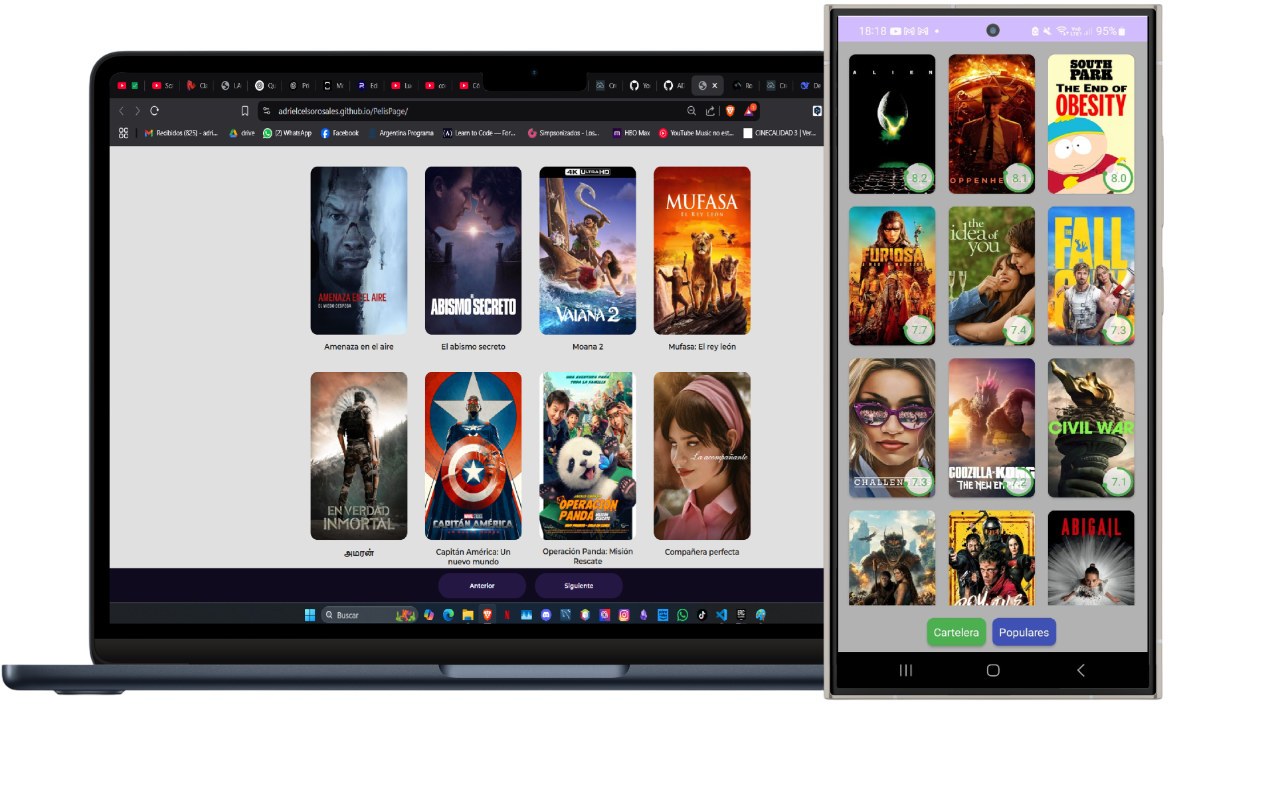Open WhatsApp from the taskbar
The image size is (1280, 788).
pyautogui.click(x=682, y=615)
